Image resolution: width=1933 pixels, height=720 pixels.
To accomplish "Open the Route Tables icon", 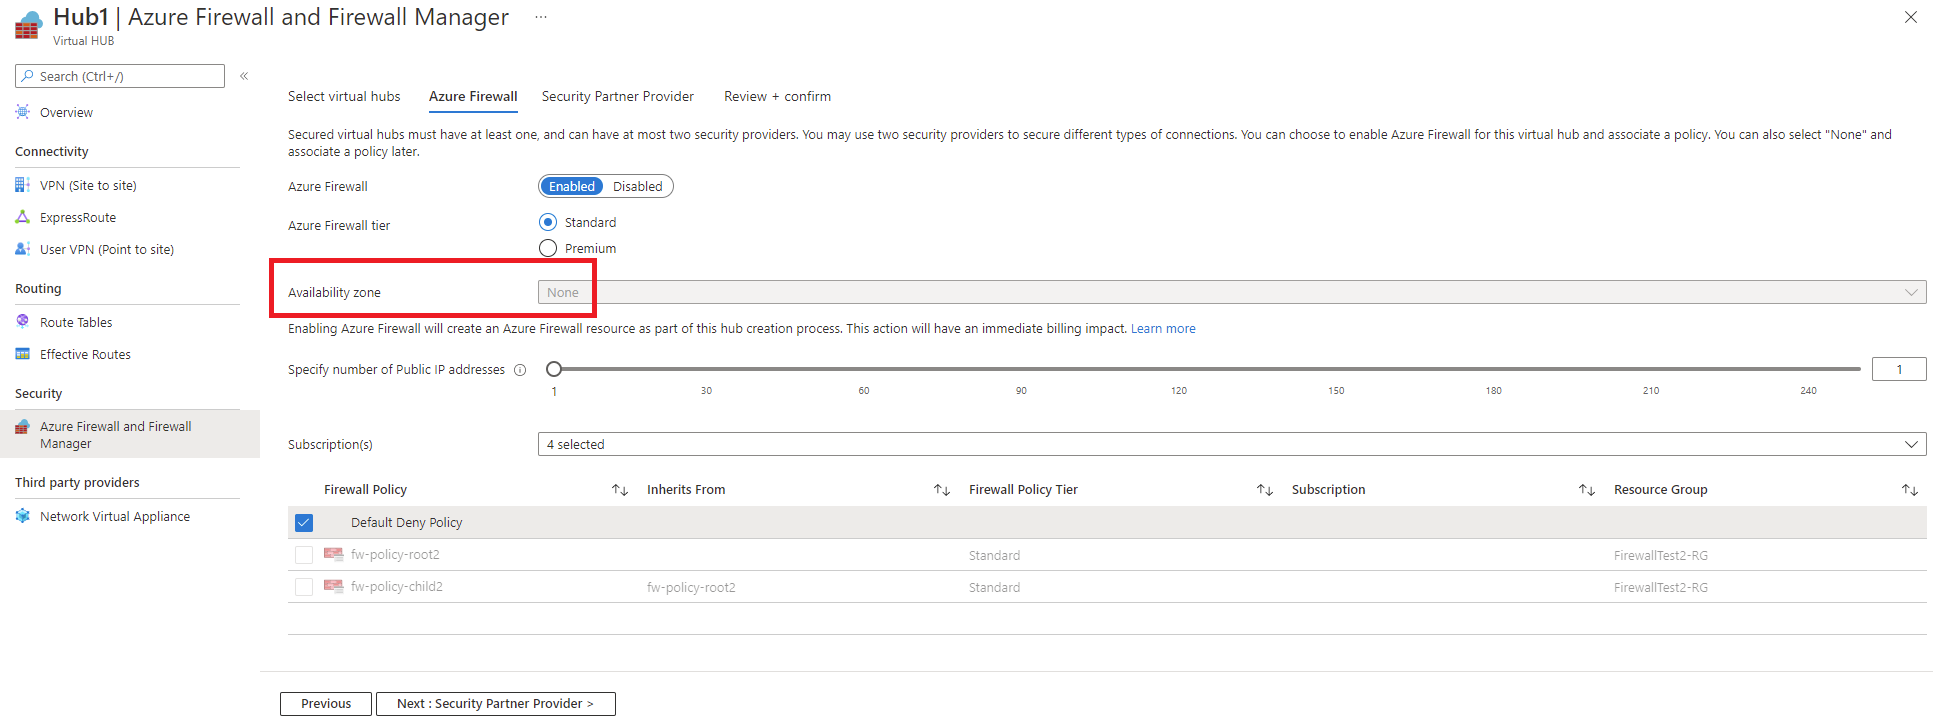I will pos(23,322).
